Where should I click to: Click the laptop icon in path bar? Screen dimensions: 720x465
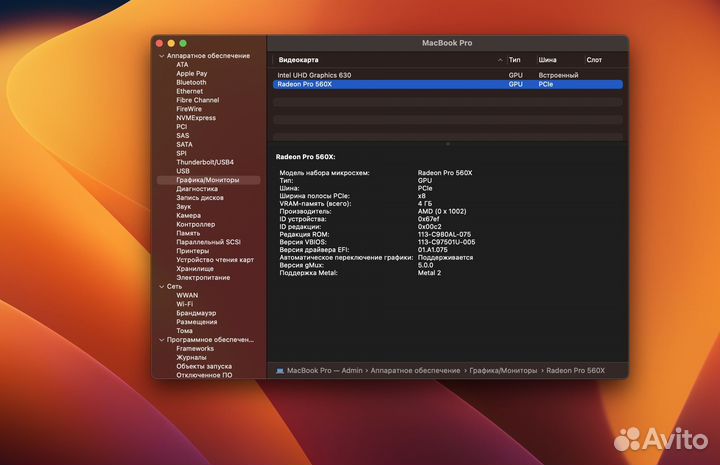pos(280,371)
